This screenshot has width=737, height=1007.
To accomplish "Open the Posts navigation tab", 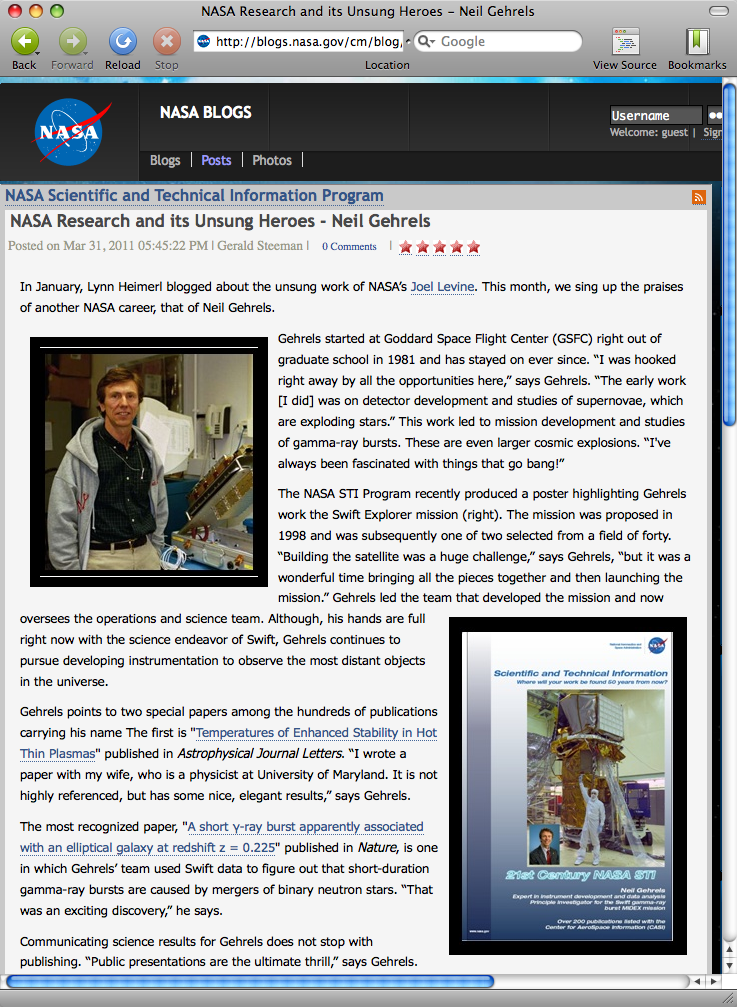I will (216, 161).
